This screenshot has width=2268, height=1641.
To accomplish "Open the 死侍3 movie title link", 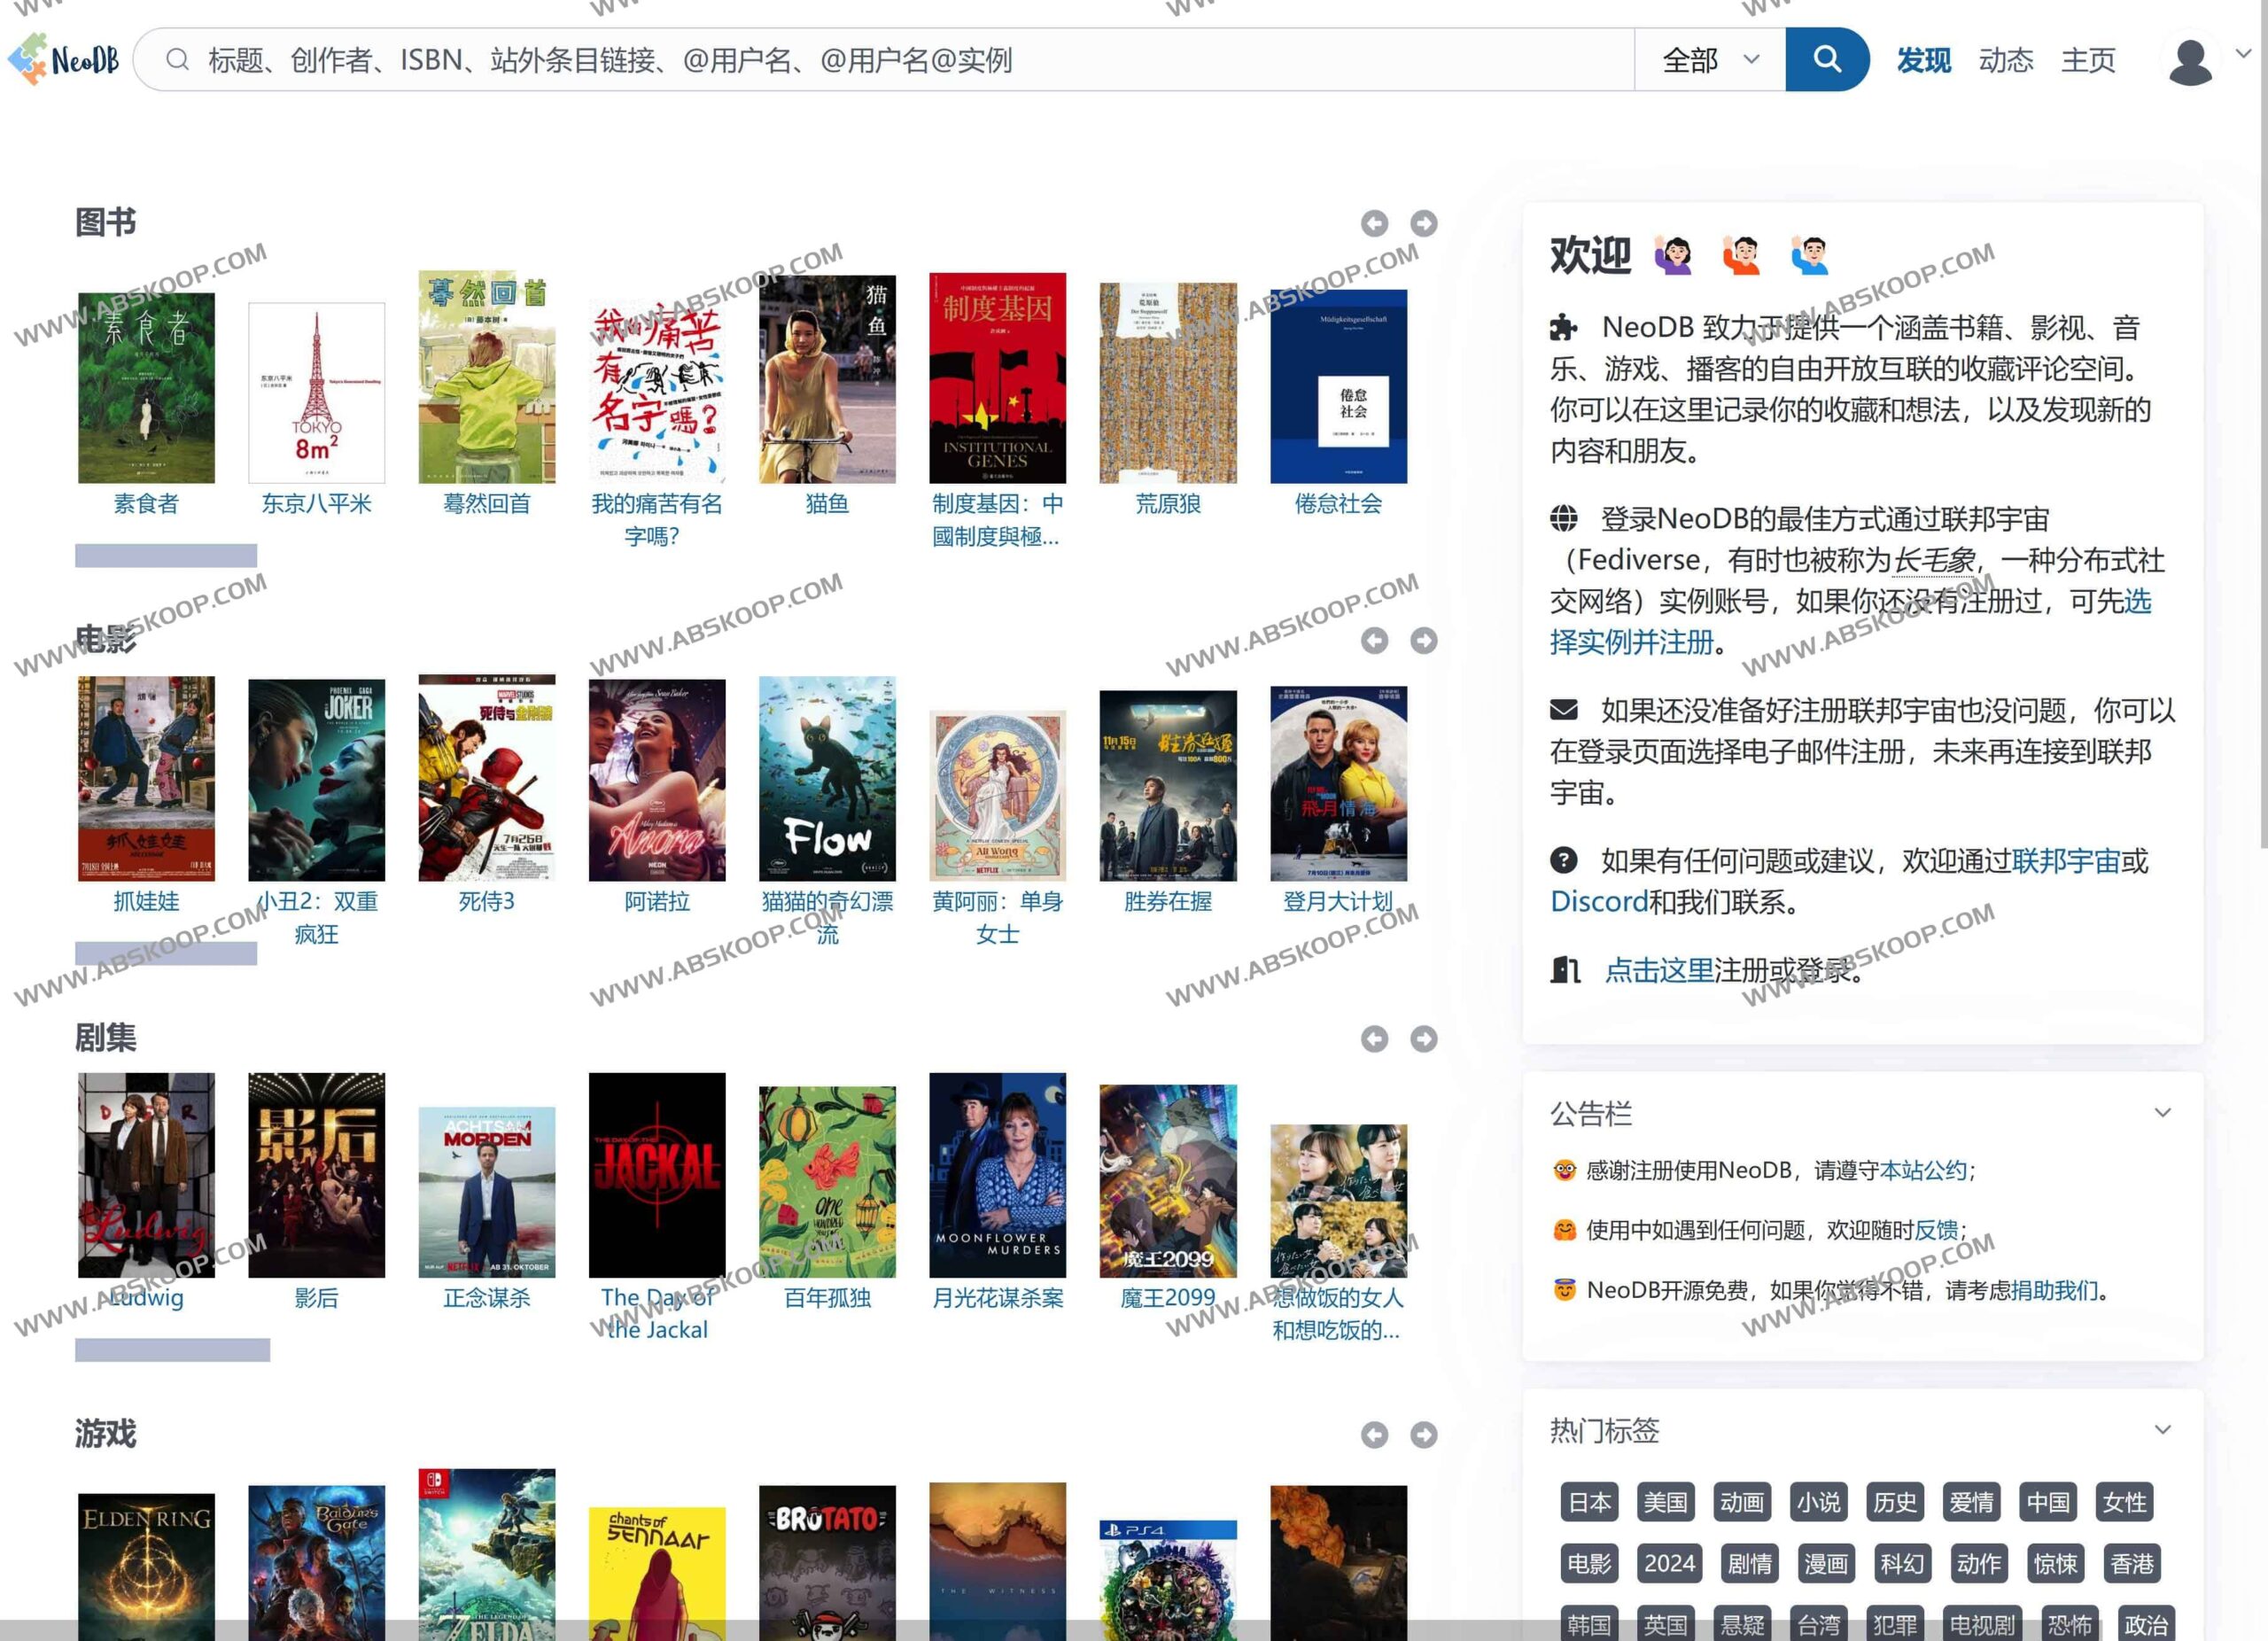I will tap(487, 901).
